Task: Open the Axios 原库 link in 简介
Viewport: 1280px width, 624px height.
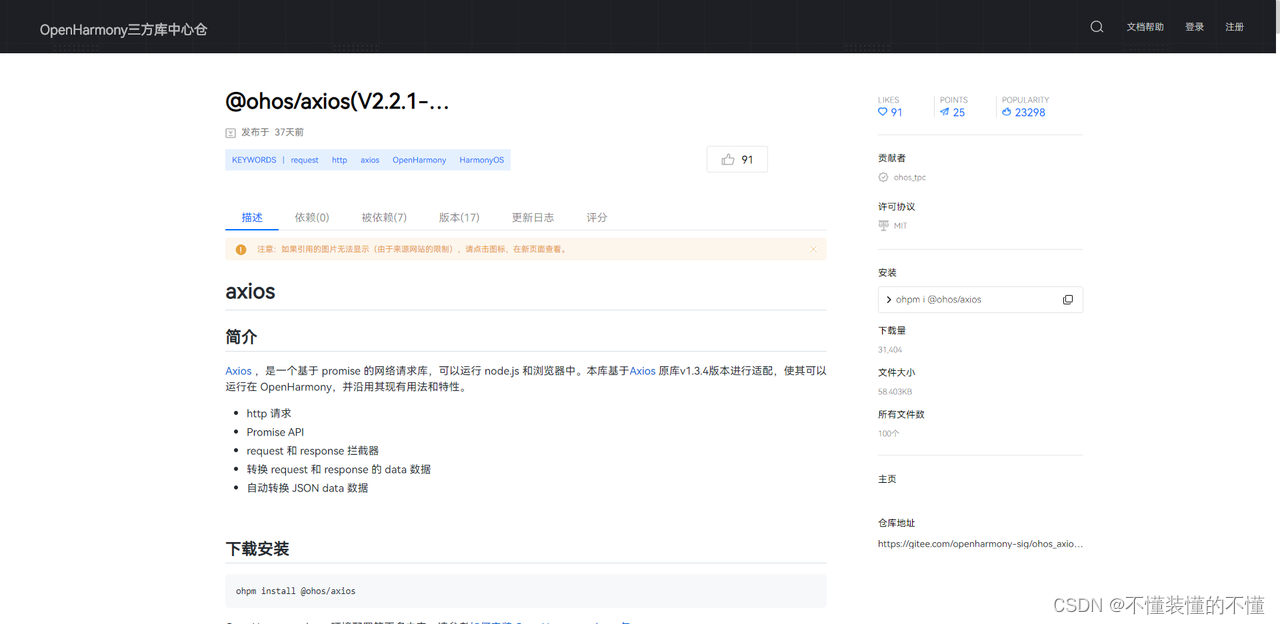Action: coord(642,371)
